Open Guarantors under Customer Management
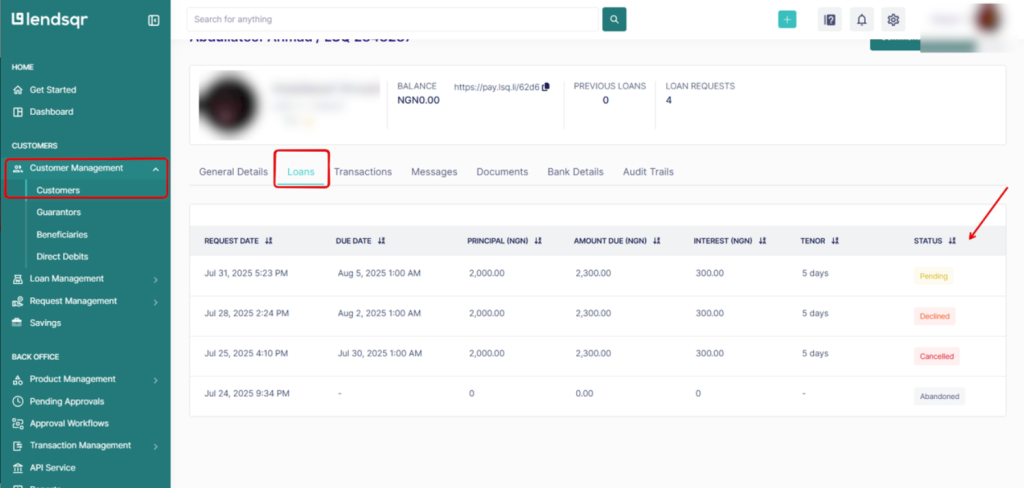The image size is (1024, 488). [58, 212]
